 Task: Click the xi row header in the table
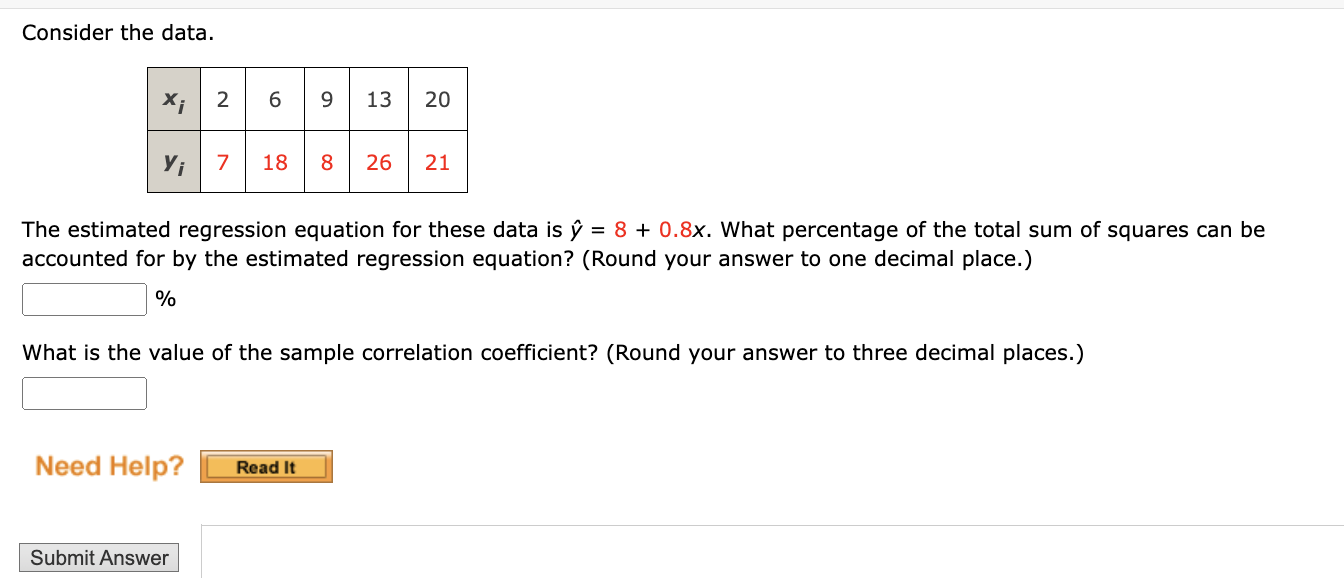pos(173,99)
